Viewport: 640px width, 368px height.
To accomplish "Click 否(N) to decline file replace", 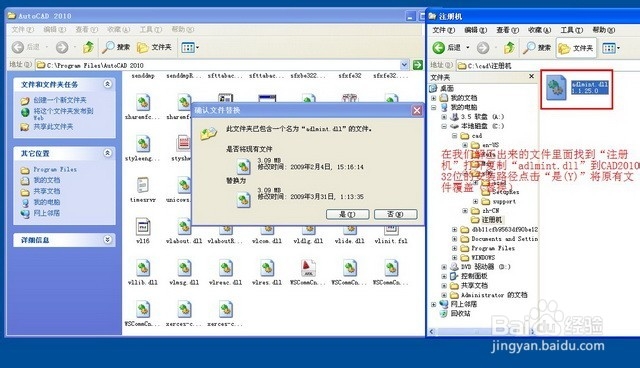I will point(396,214).
